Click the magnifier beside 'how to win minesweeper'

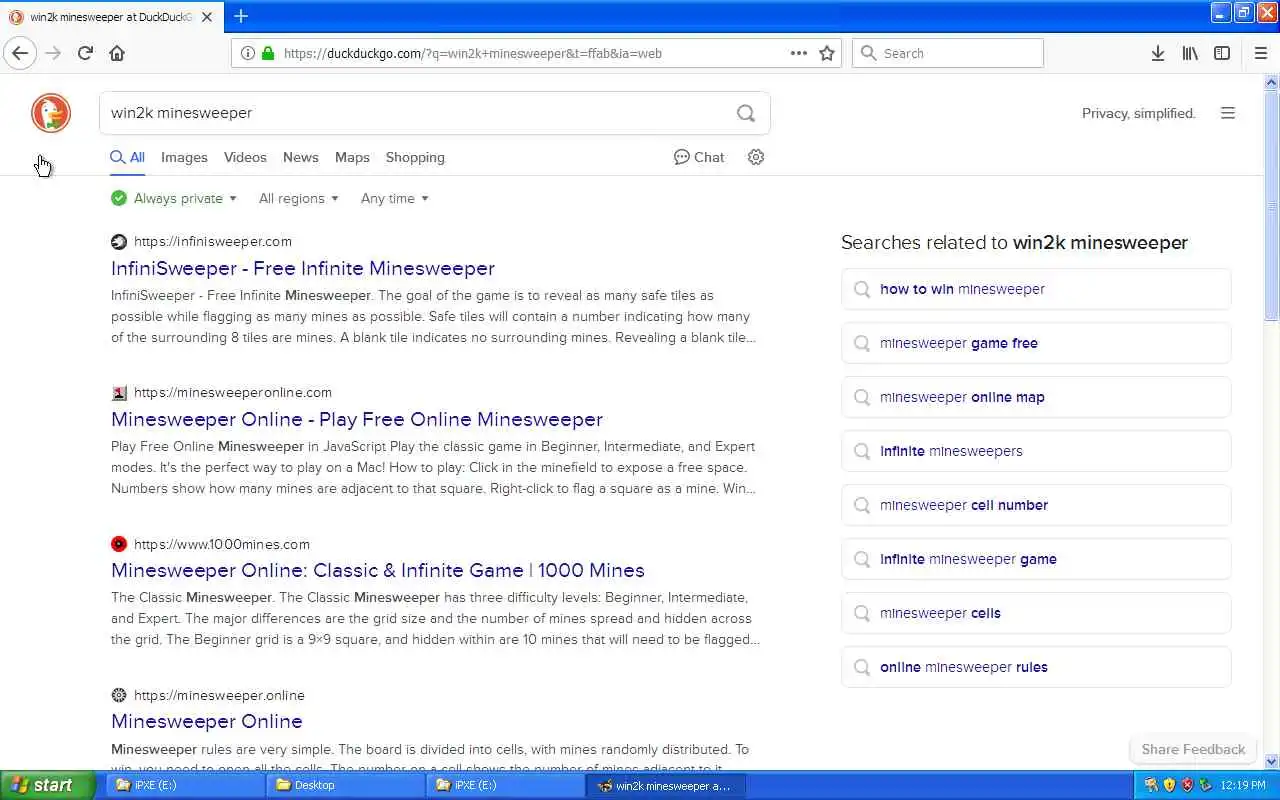[862, 289]
